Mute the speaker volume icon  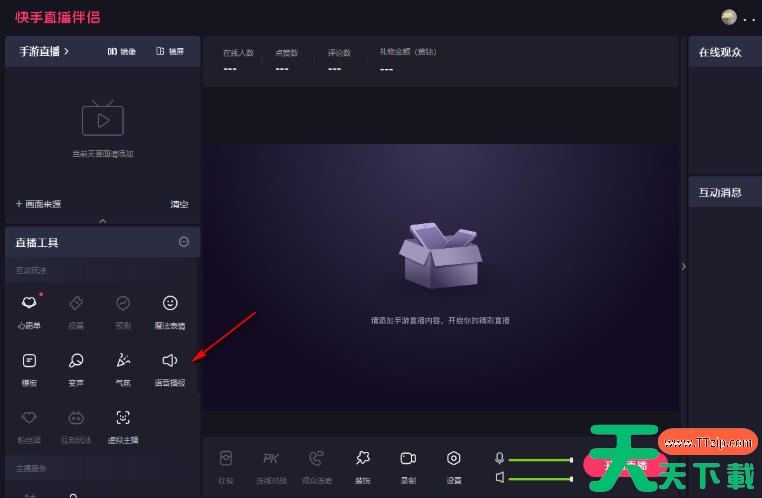point(499,477)
